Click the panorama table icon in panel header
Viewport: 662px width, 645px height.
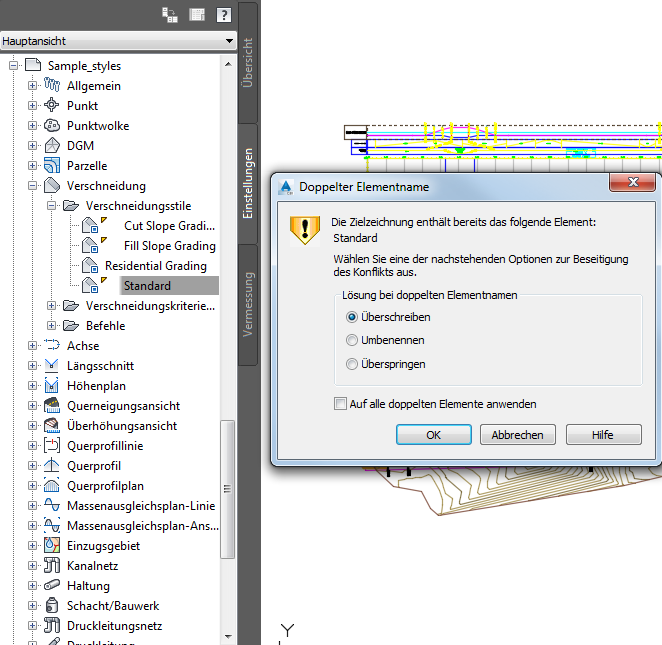[x=197, y=15]
